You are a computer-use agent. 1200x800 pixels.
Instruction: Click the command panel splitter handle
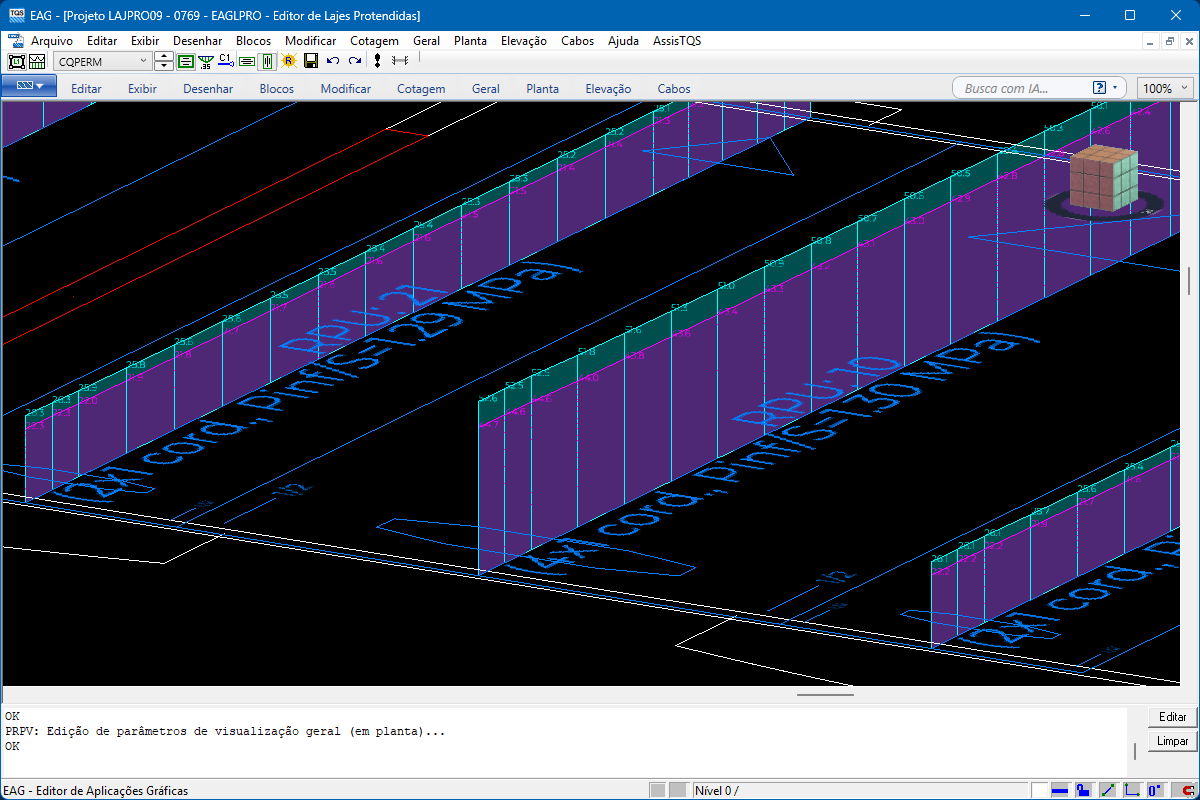click(x=825, y=694)
